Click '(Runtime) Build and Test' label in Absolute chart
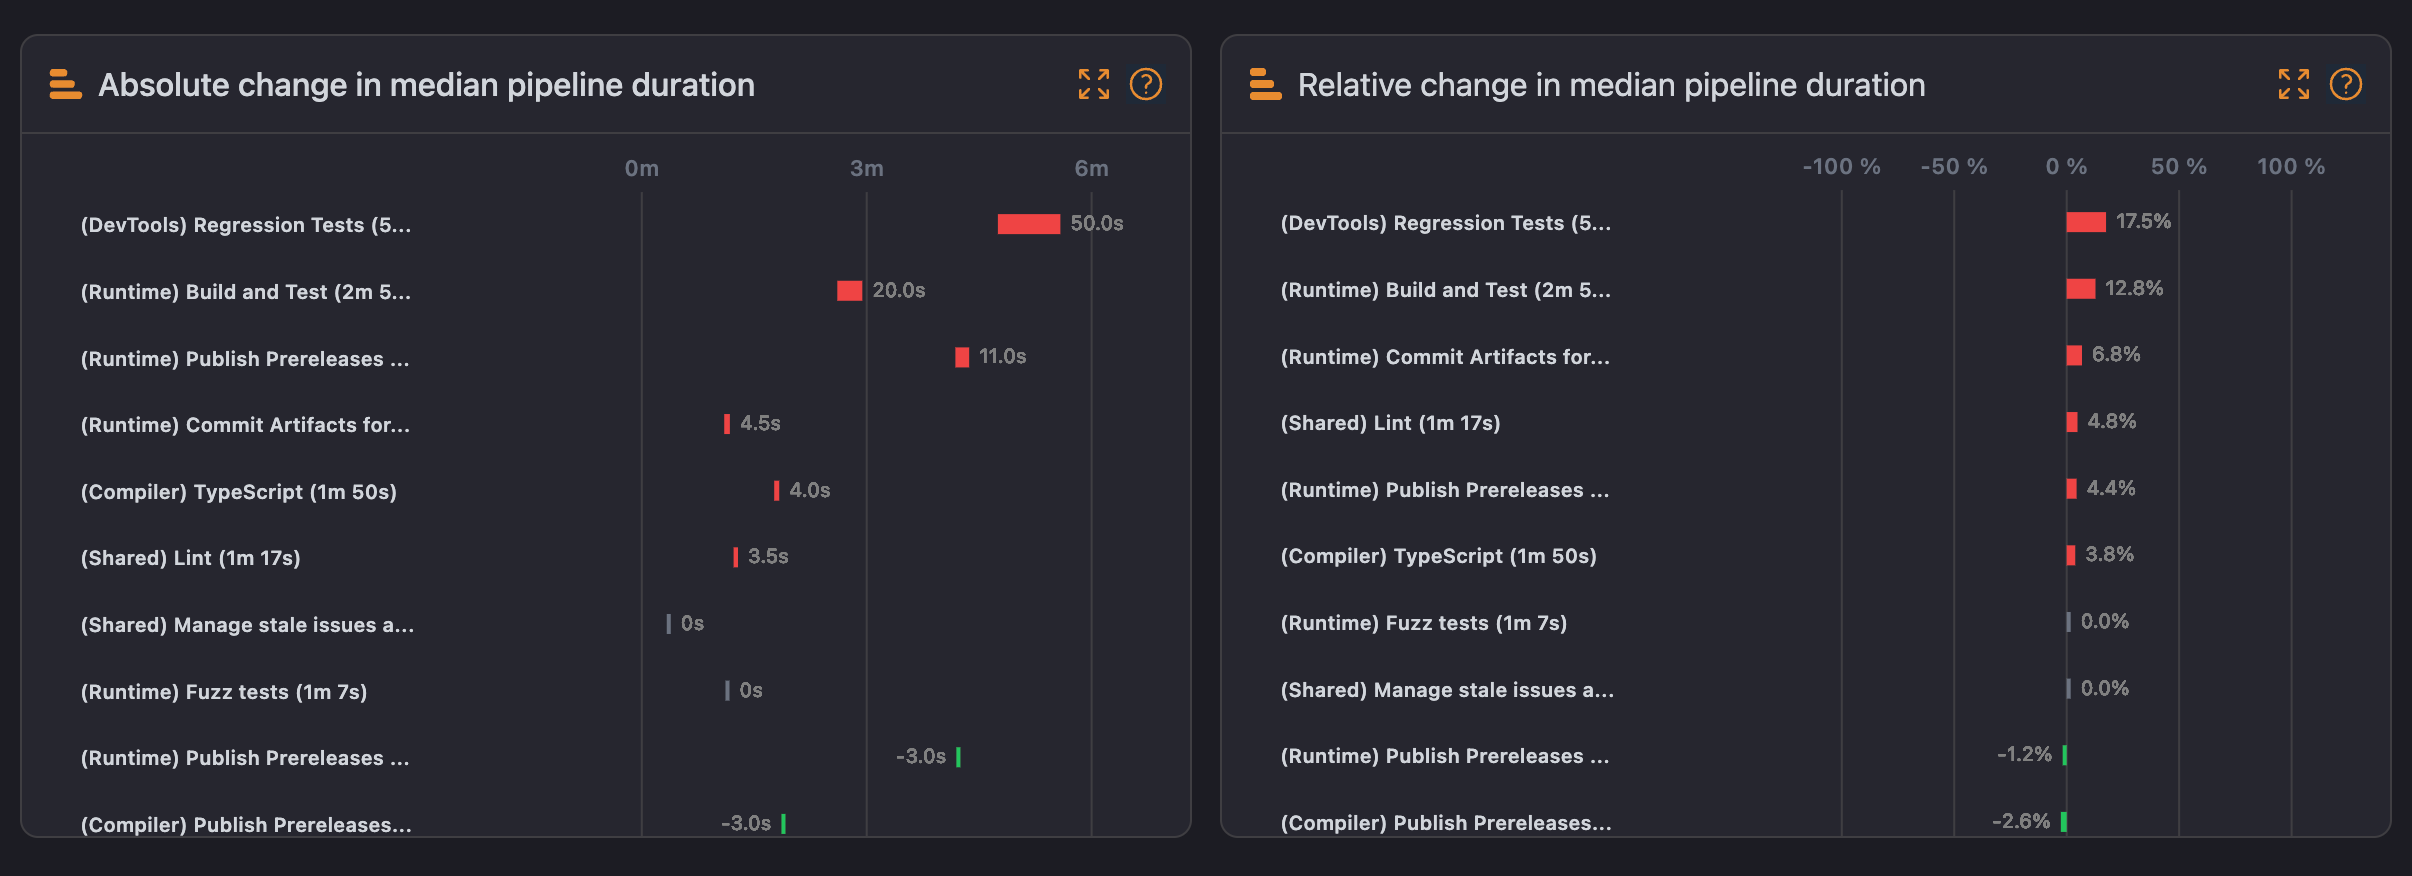The image size is (2412, 876). coord(246,292)
